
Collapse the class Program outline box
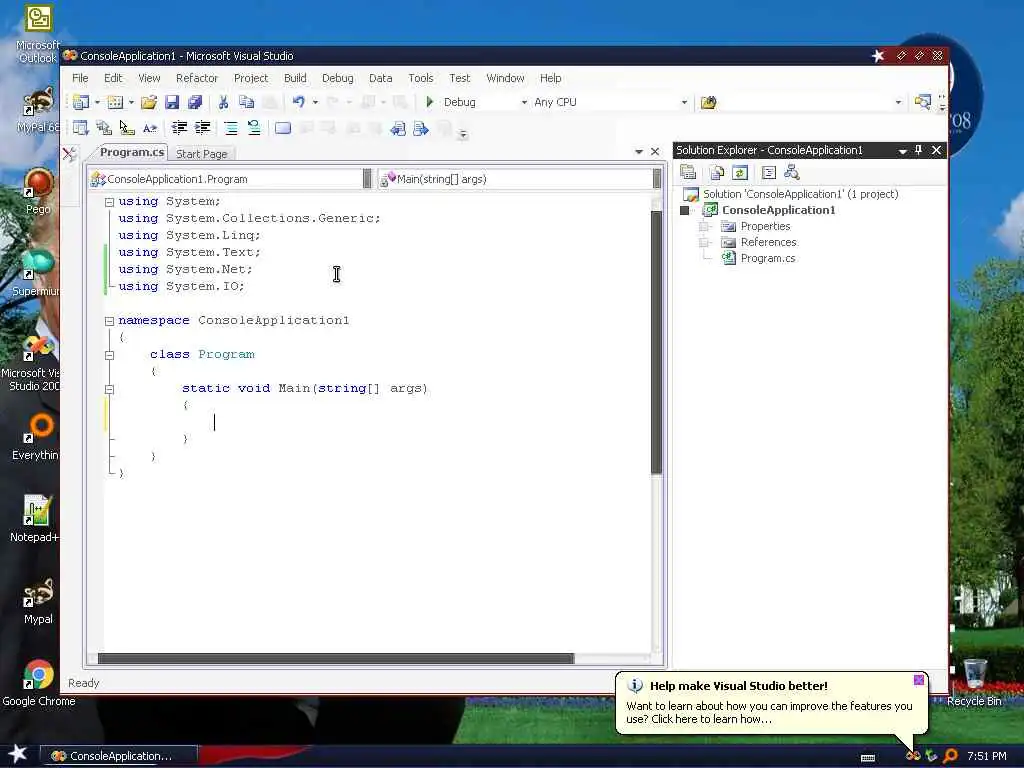(x=110, y=355)
